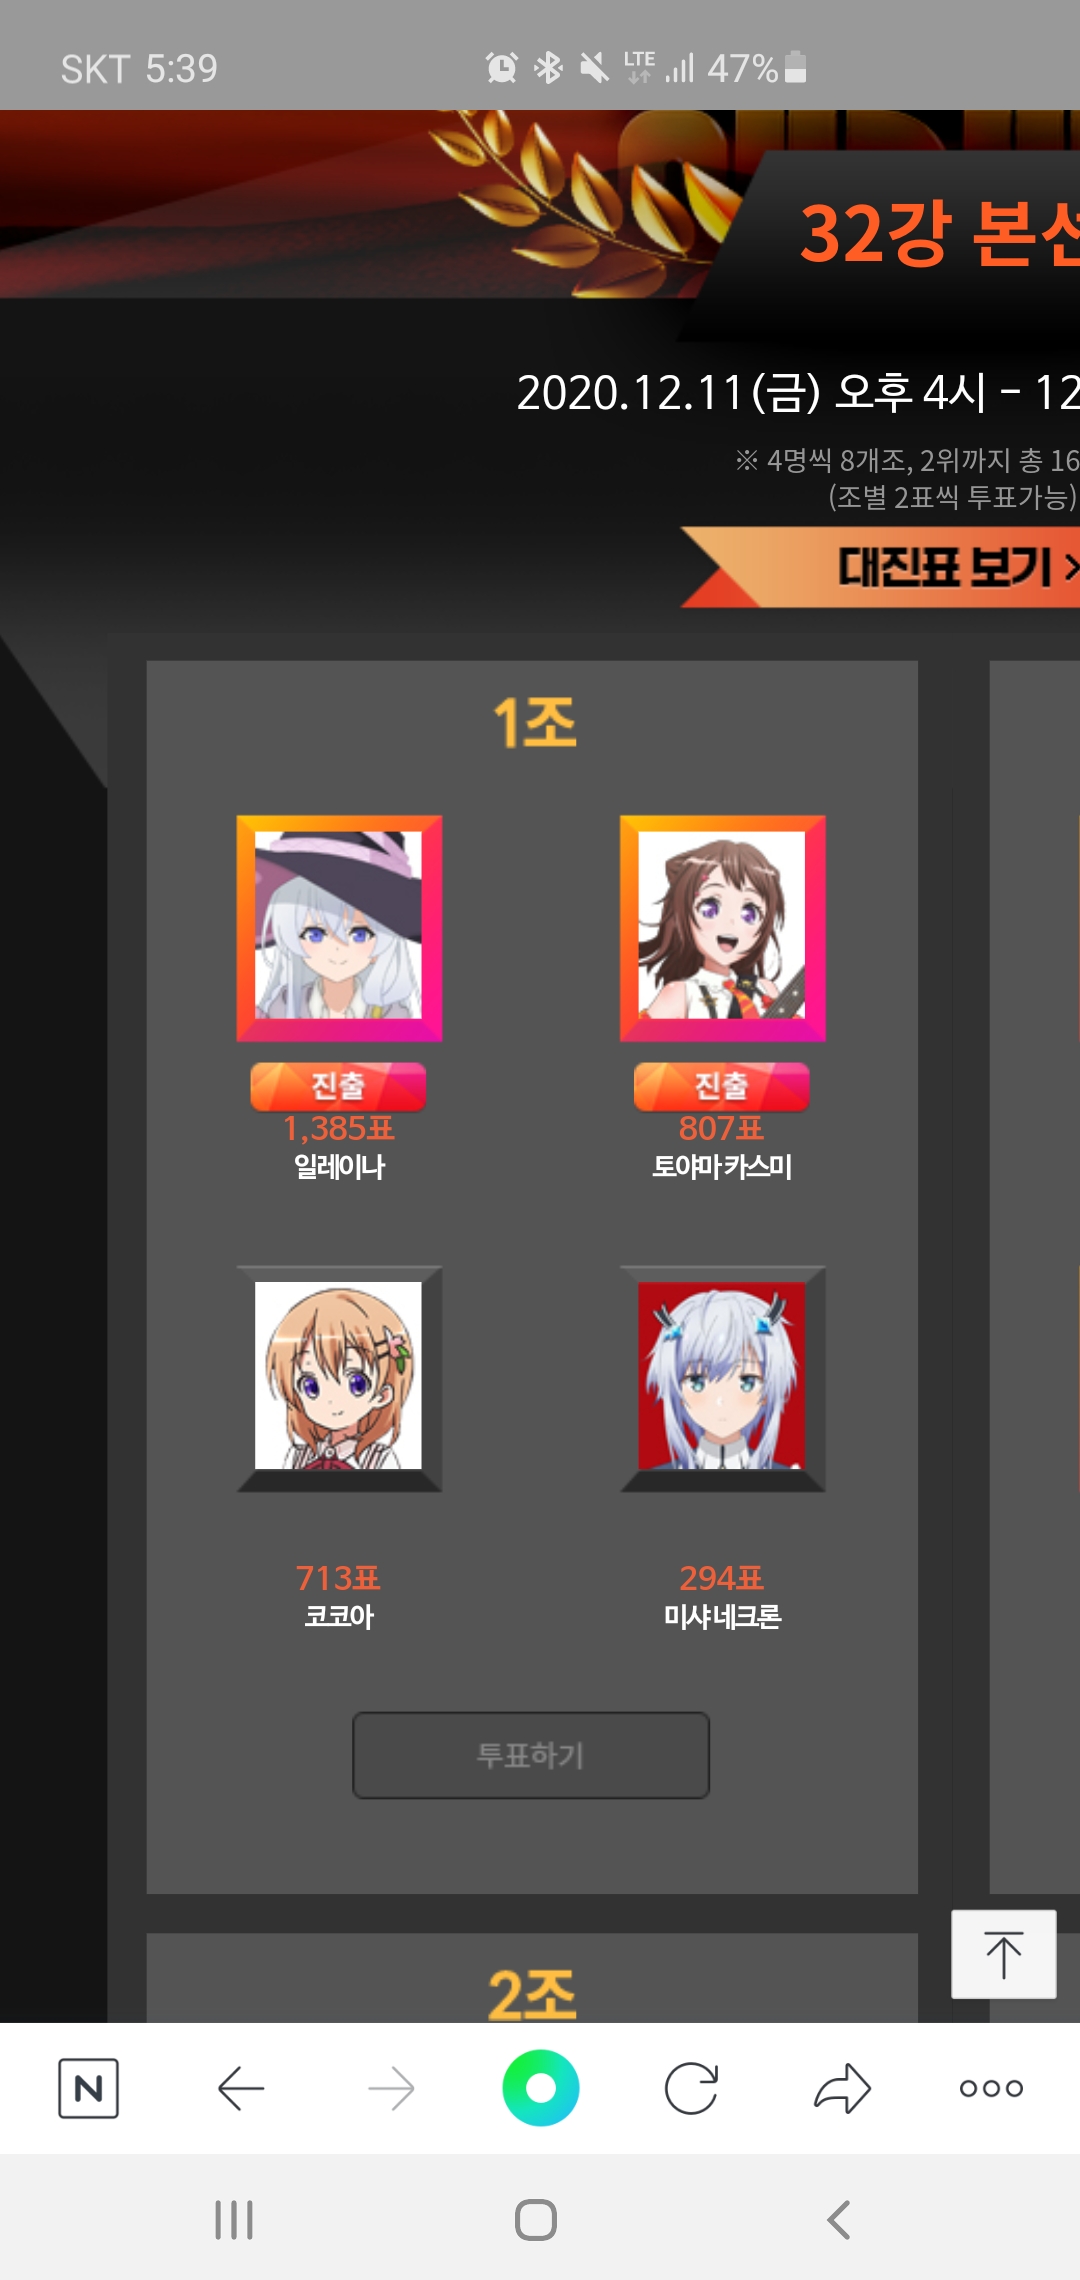Jump to top with up-arrow button
The width and height of the screenshot is (1080, 2280).
(1003, 1954)
